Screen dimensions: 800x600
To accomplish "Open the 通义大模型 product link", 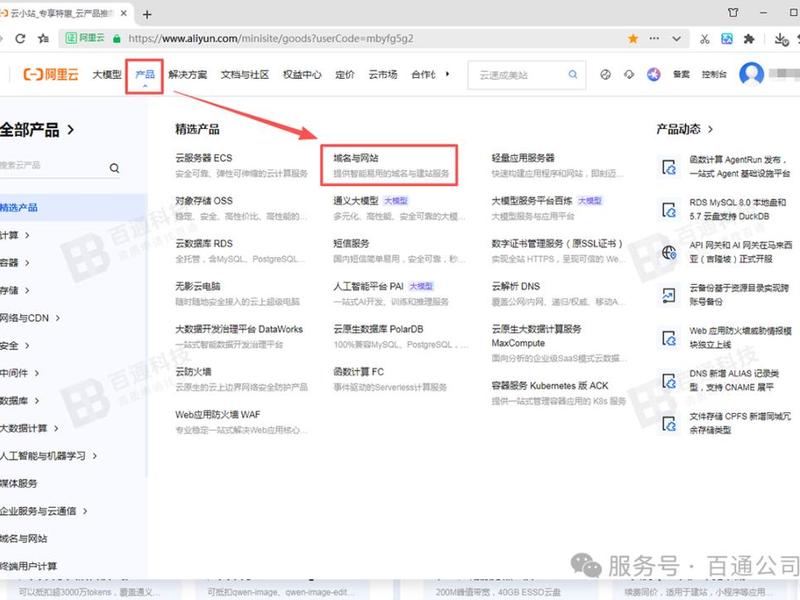I will click(356, 201).
